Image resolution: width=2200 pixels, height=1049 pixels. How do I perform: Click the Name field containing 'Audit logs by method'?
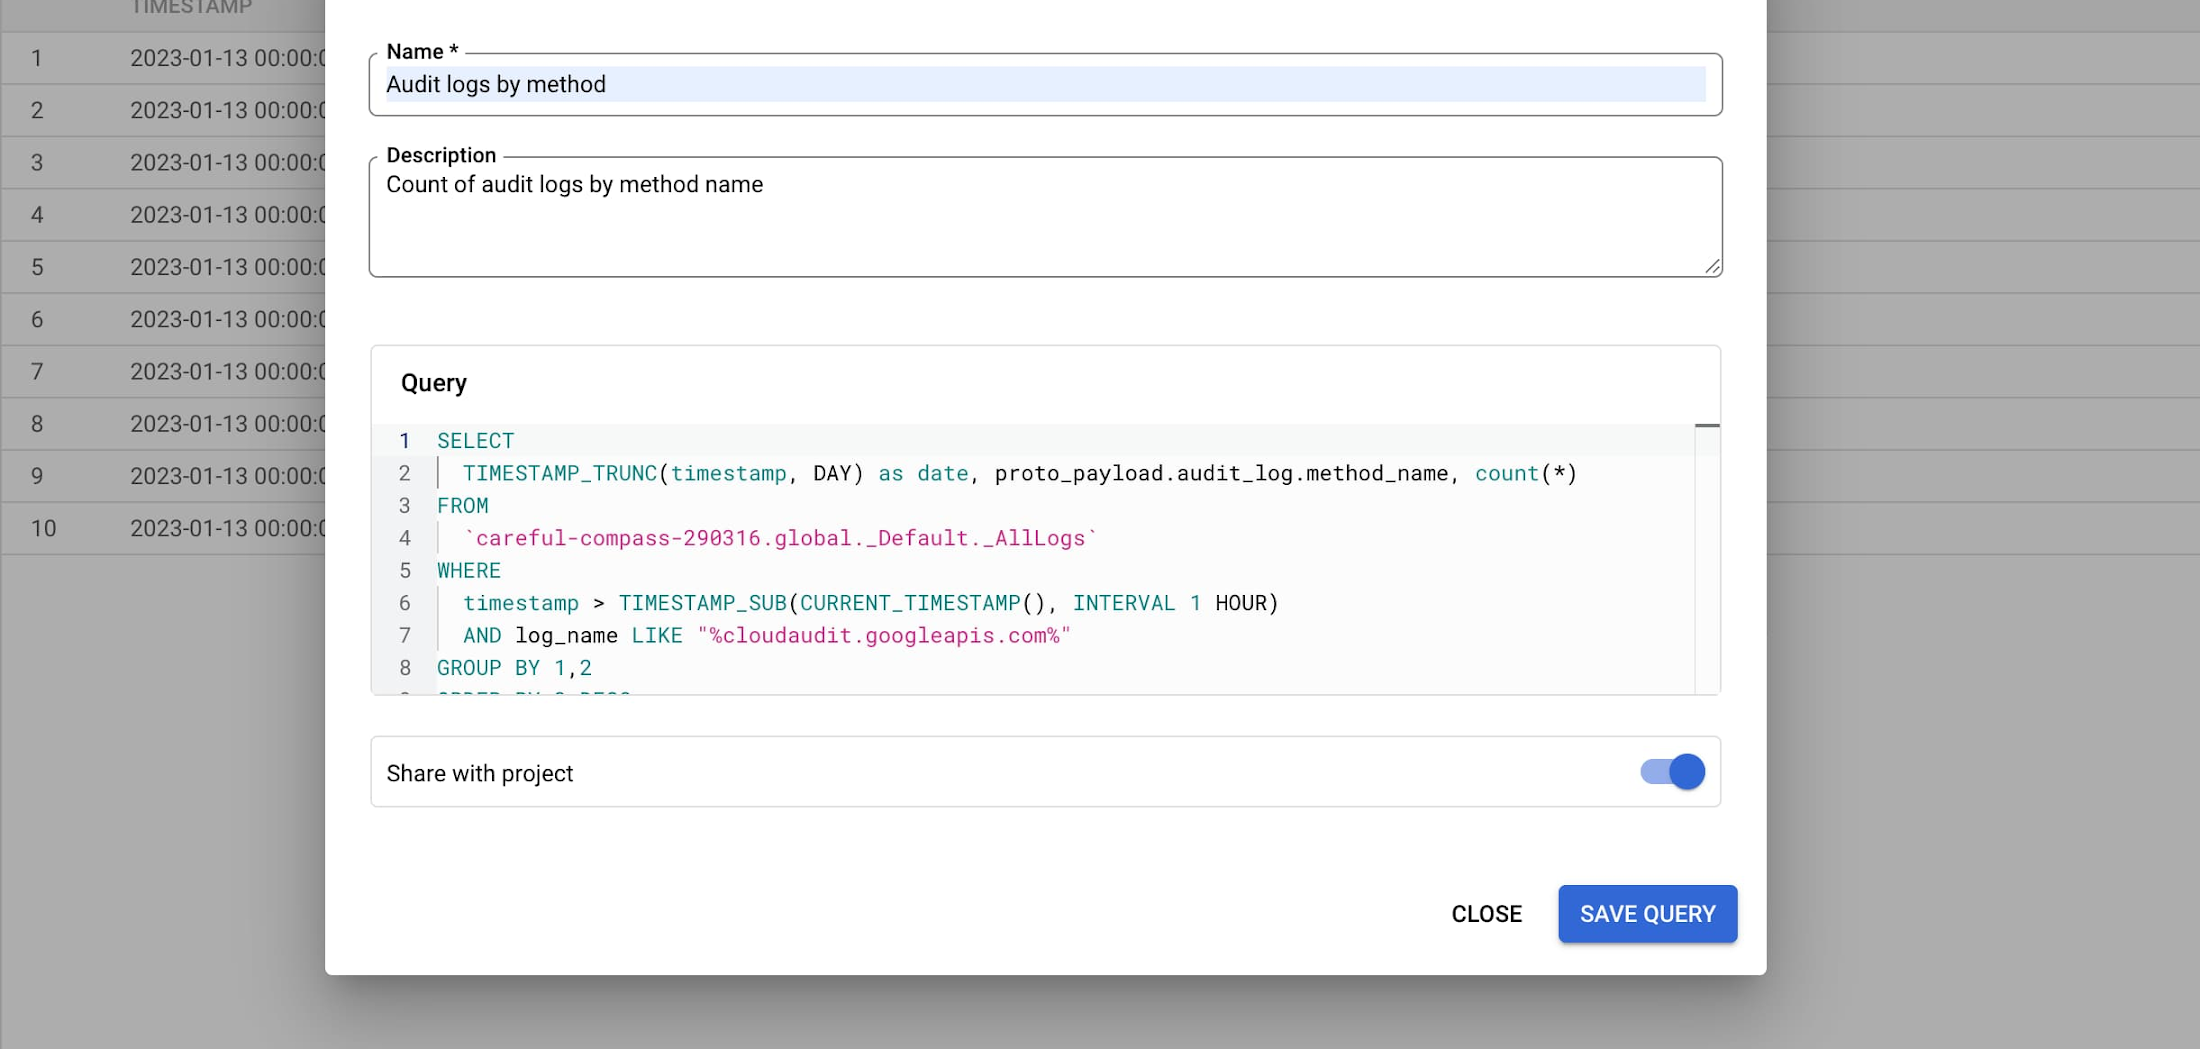pyautogui.click(x=1044, y=85)
